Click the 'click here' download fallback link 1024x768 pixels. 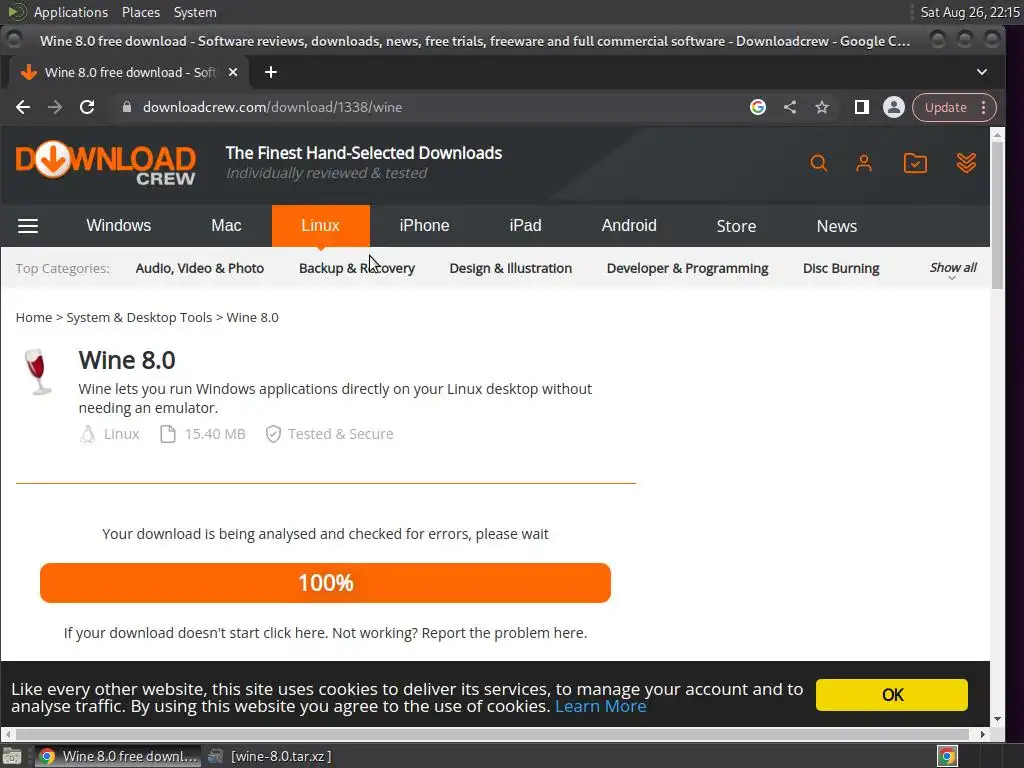[293, 633]
